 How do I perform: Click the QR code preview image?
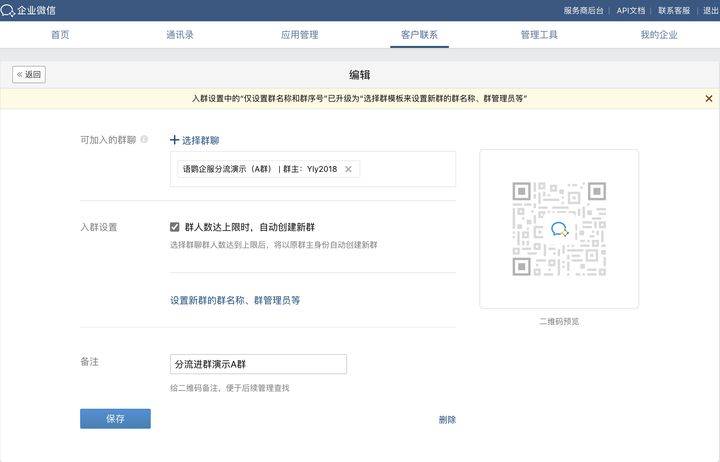coord(559,229)
